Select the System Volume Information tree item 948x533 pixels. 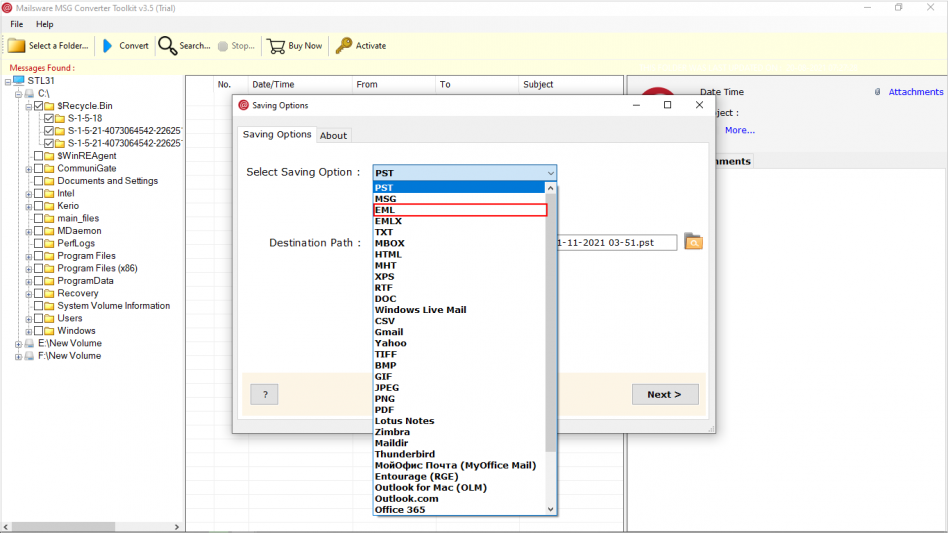click(x=114, y=306)
